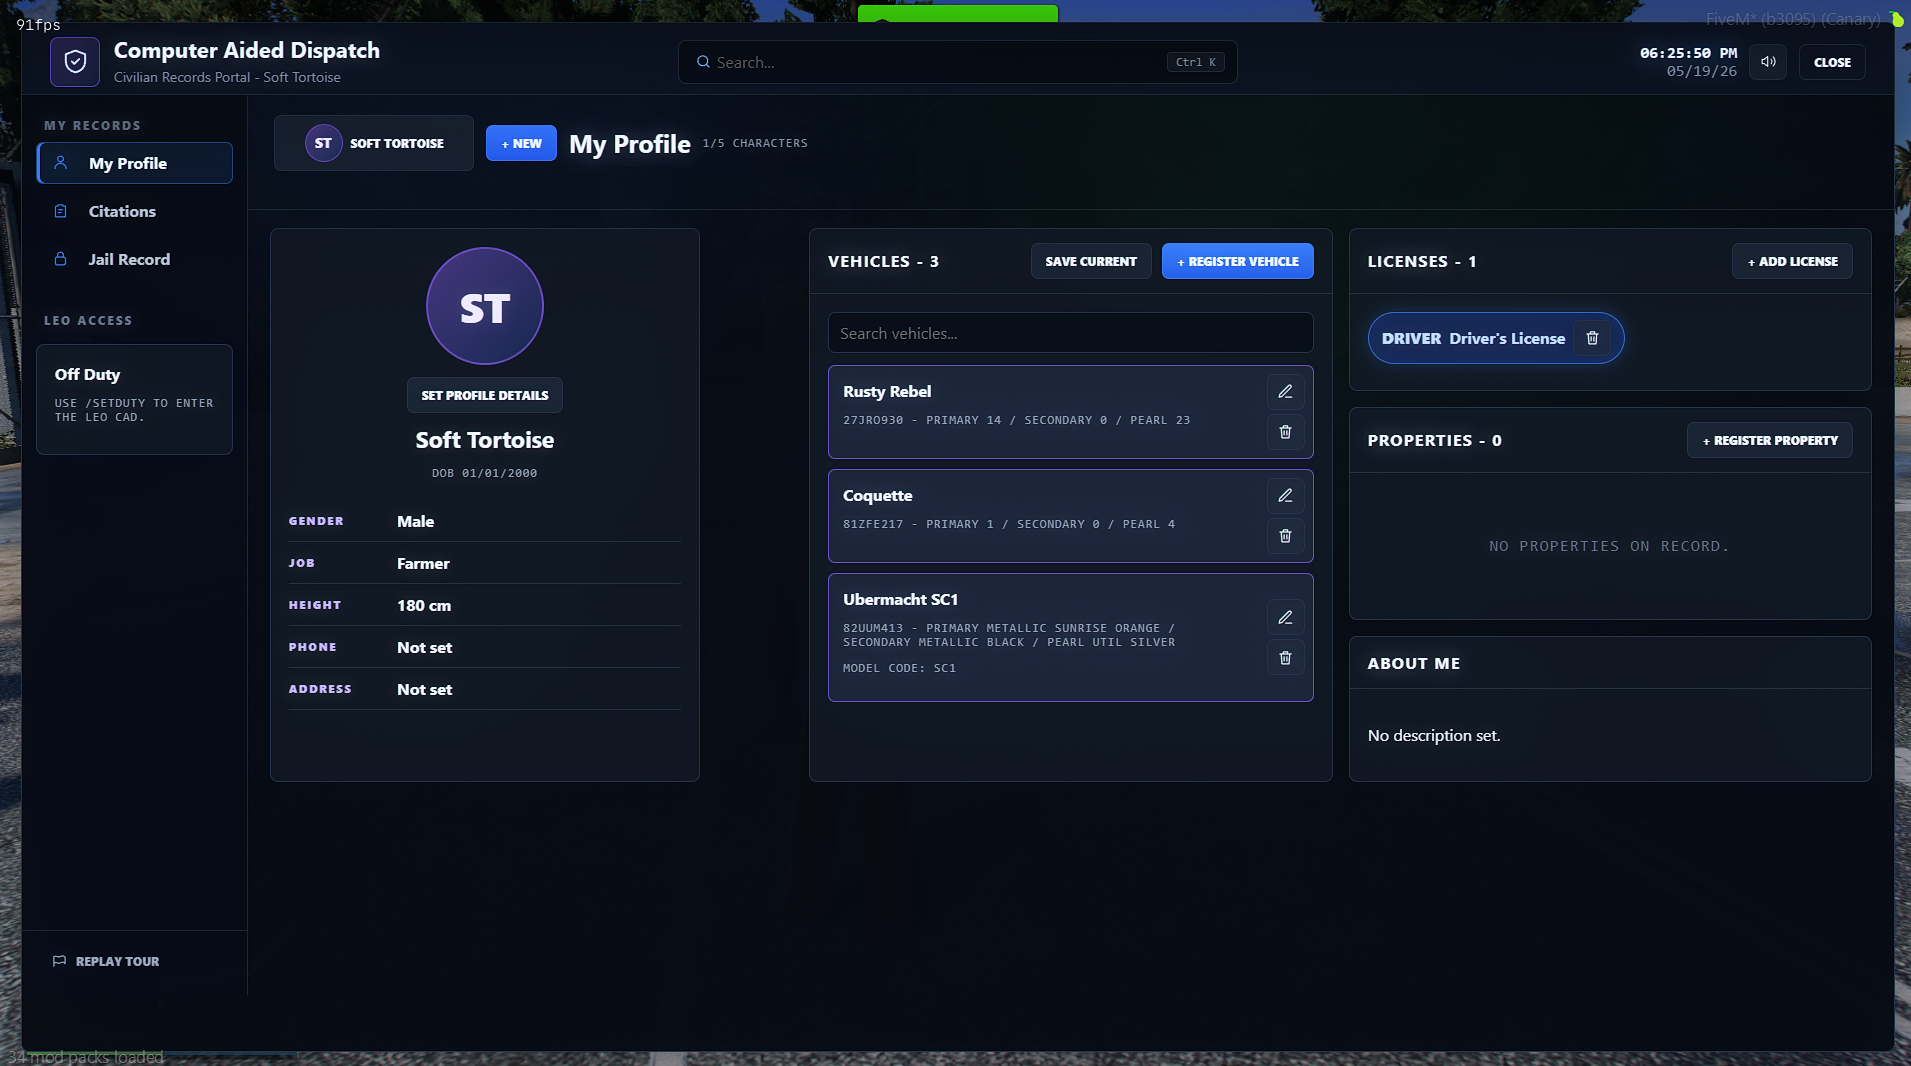This screenshot has height=1066, width=1911.
Task: Edit the Rusty Rebel vehicle
Action: (1285, 392)
